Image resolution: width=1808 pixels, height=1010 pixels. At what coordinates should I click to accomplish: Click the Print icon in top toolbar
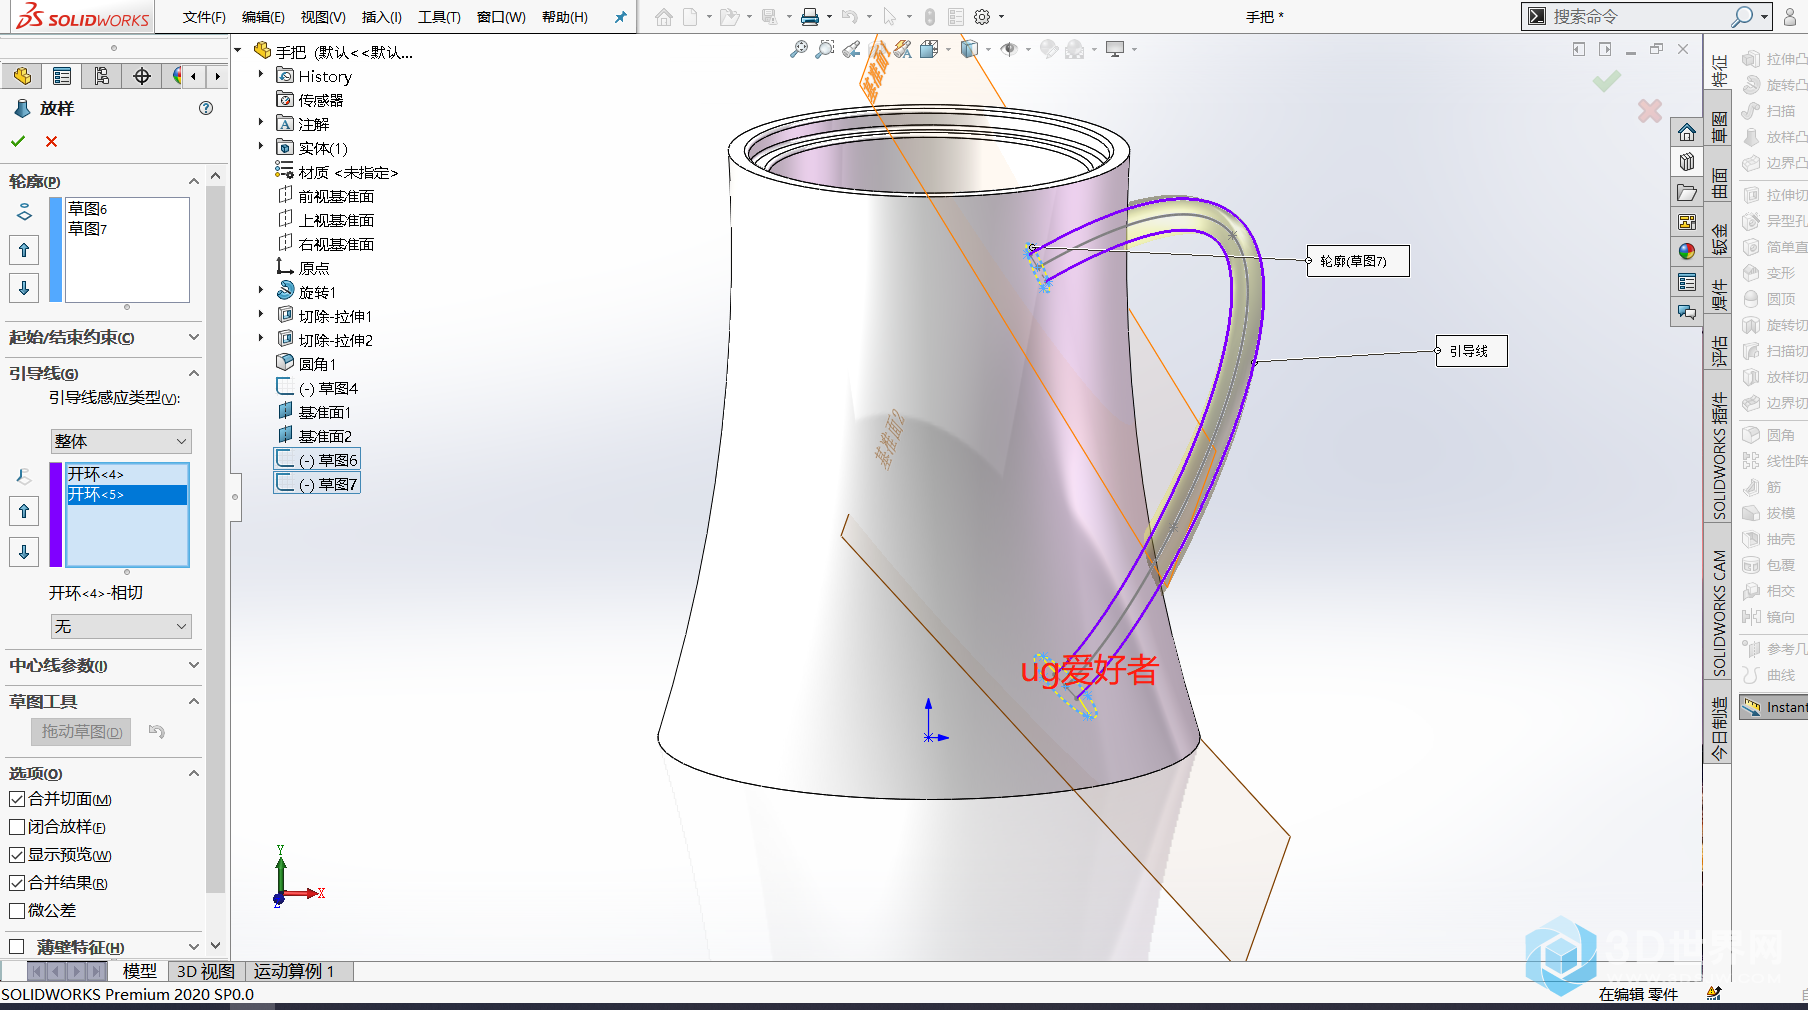pyautogui.click(x=810, y=17)
